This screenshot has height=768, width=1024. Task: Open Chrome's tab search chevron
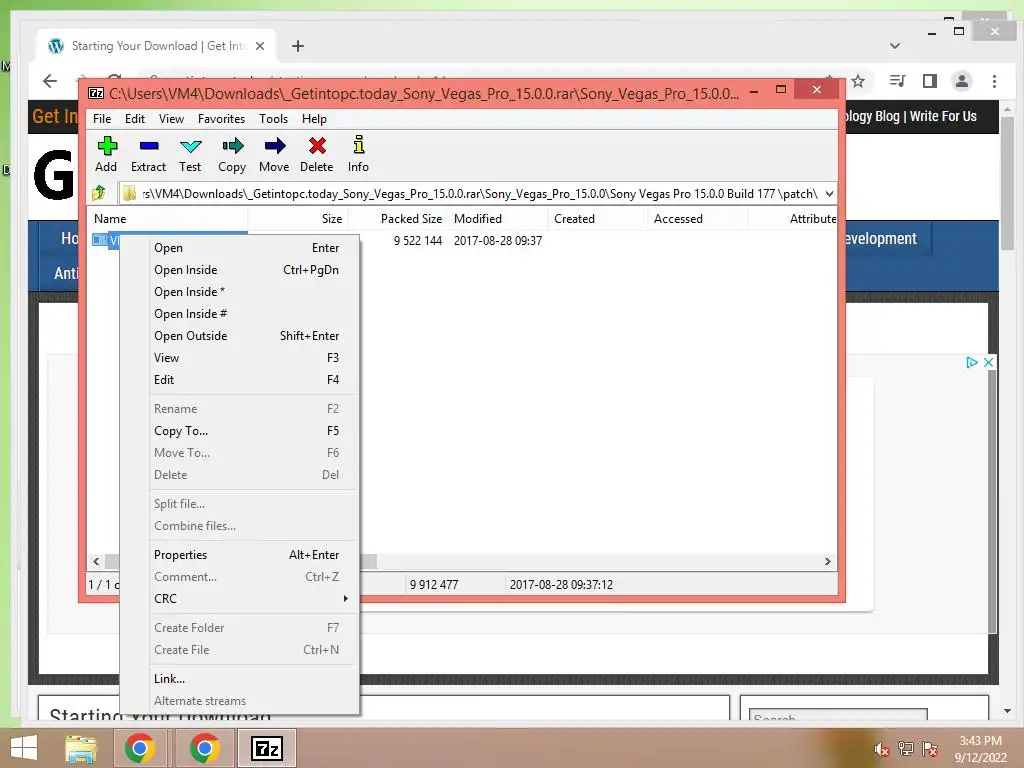coord(895,46)
